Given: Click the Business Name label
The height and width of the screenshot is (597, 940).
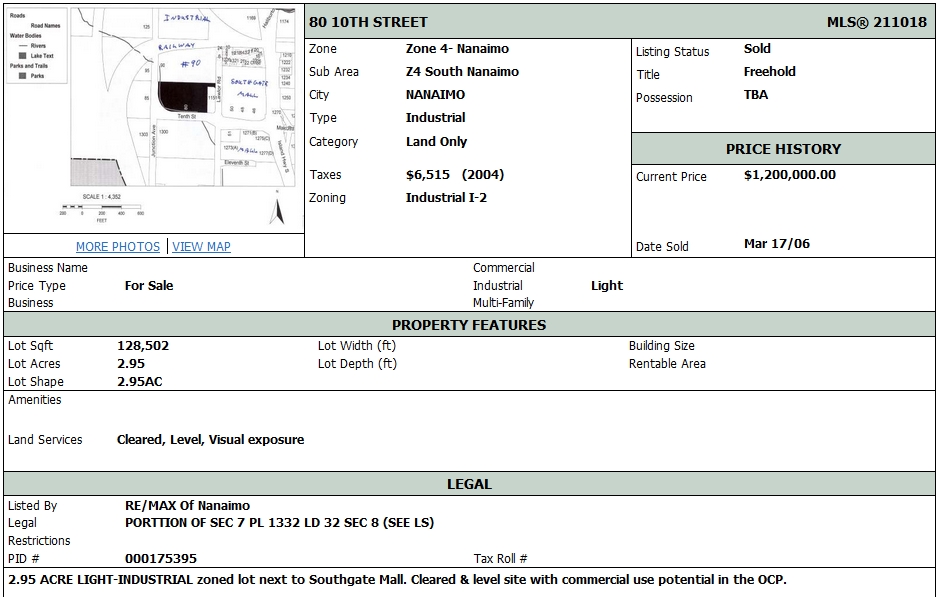Looking at the screenshot, I should pos(47,267).
